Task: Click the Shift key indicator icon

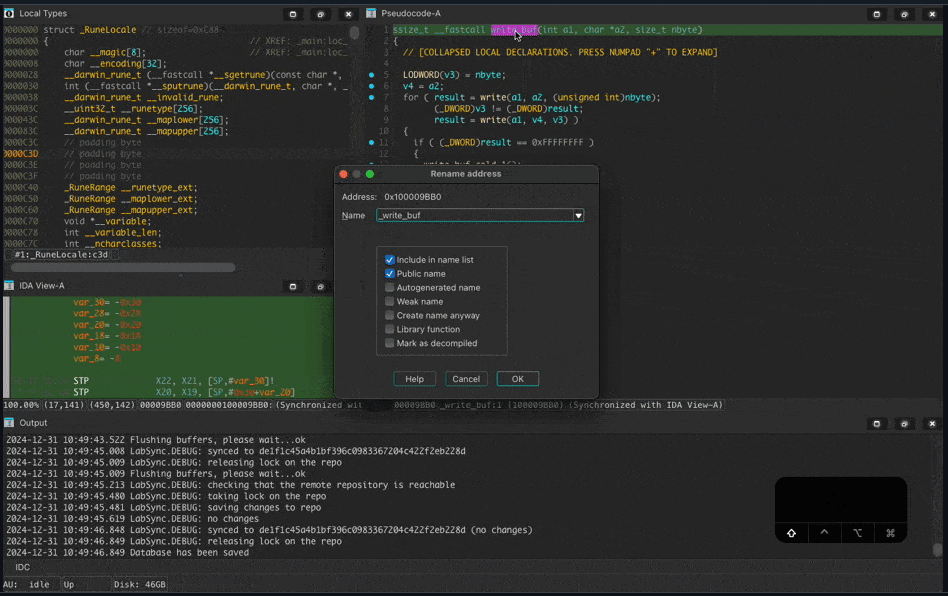Action: coord(791,533)
